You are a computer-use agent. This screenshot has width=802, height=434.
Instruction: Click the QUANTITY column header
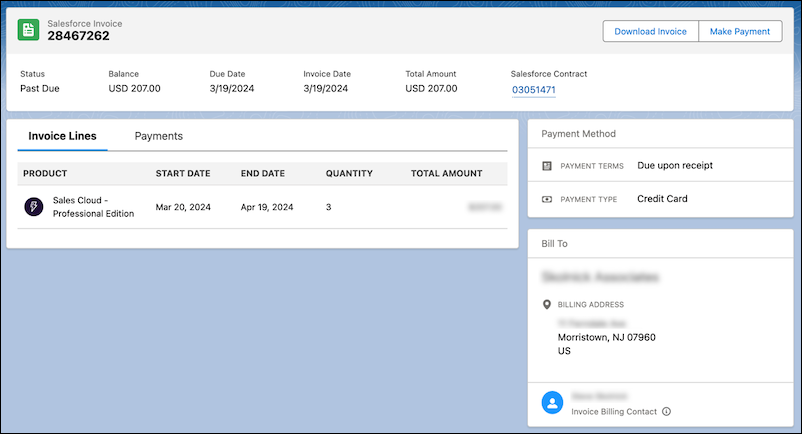click(349, 173)
